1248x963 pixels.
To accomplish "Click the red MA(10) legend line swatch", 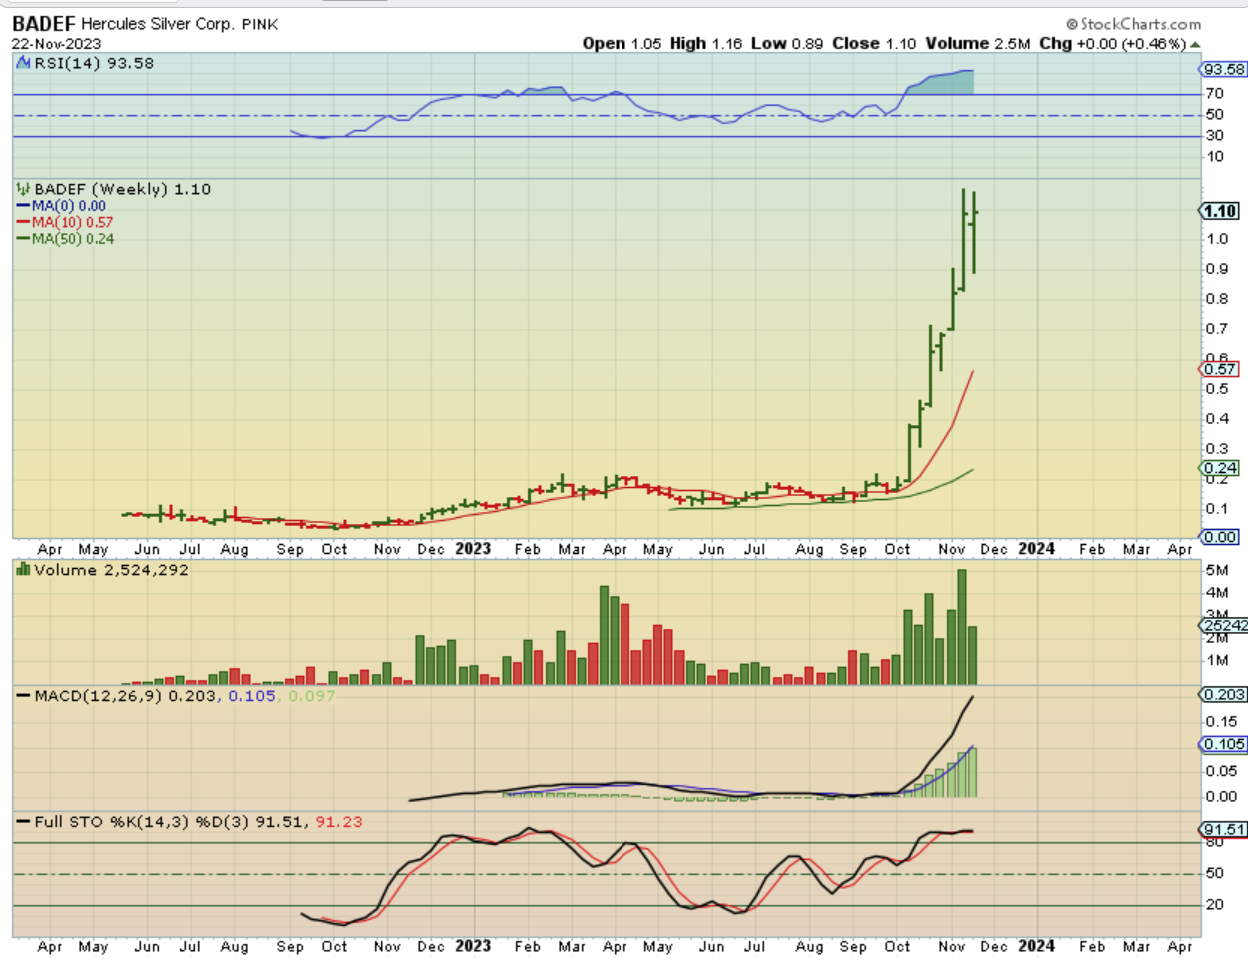I will [23, 222].
